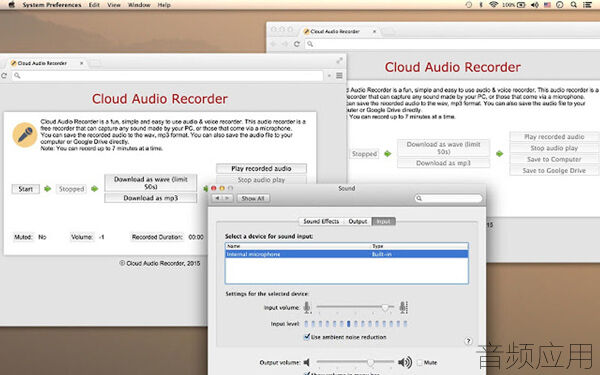
Task: Click the yellow microphone logo
Action: 25,135
